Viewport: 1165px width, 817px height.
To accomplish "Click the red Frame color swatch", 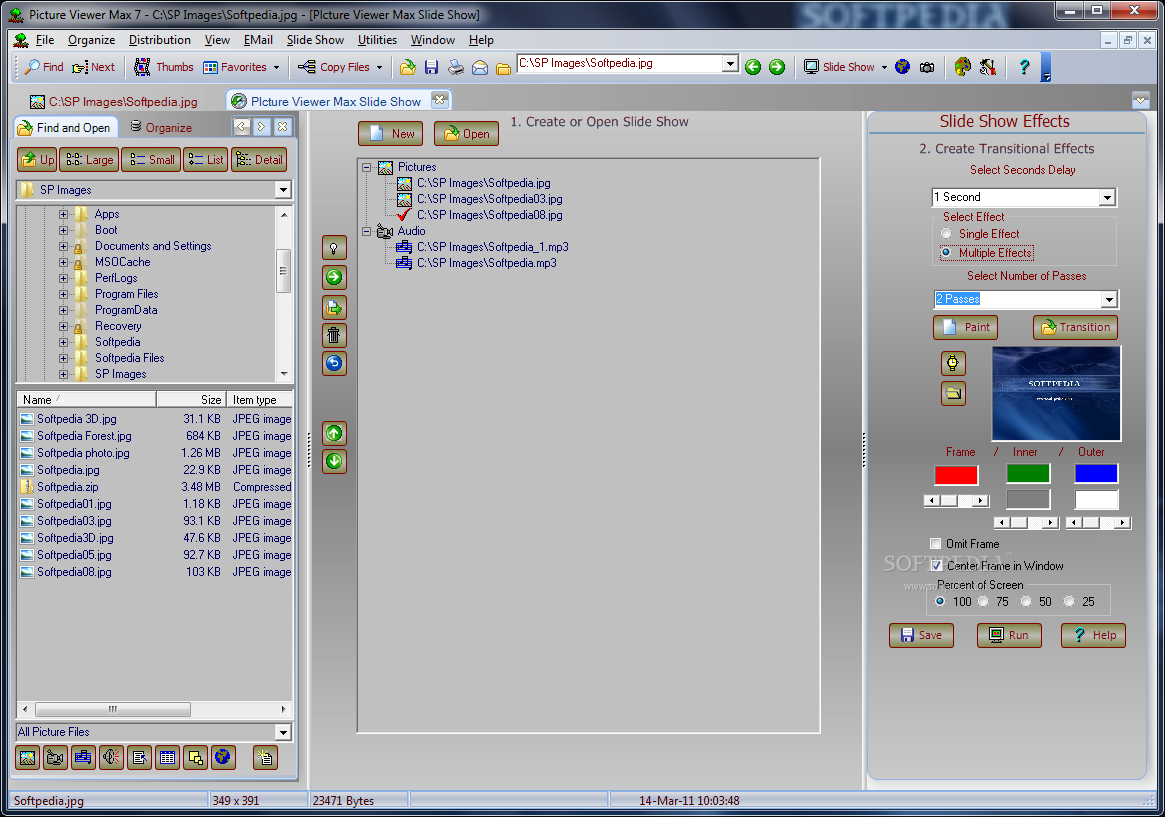I will (x=956, y=475).
